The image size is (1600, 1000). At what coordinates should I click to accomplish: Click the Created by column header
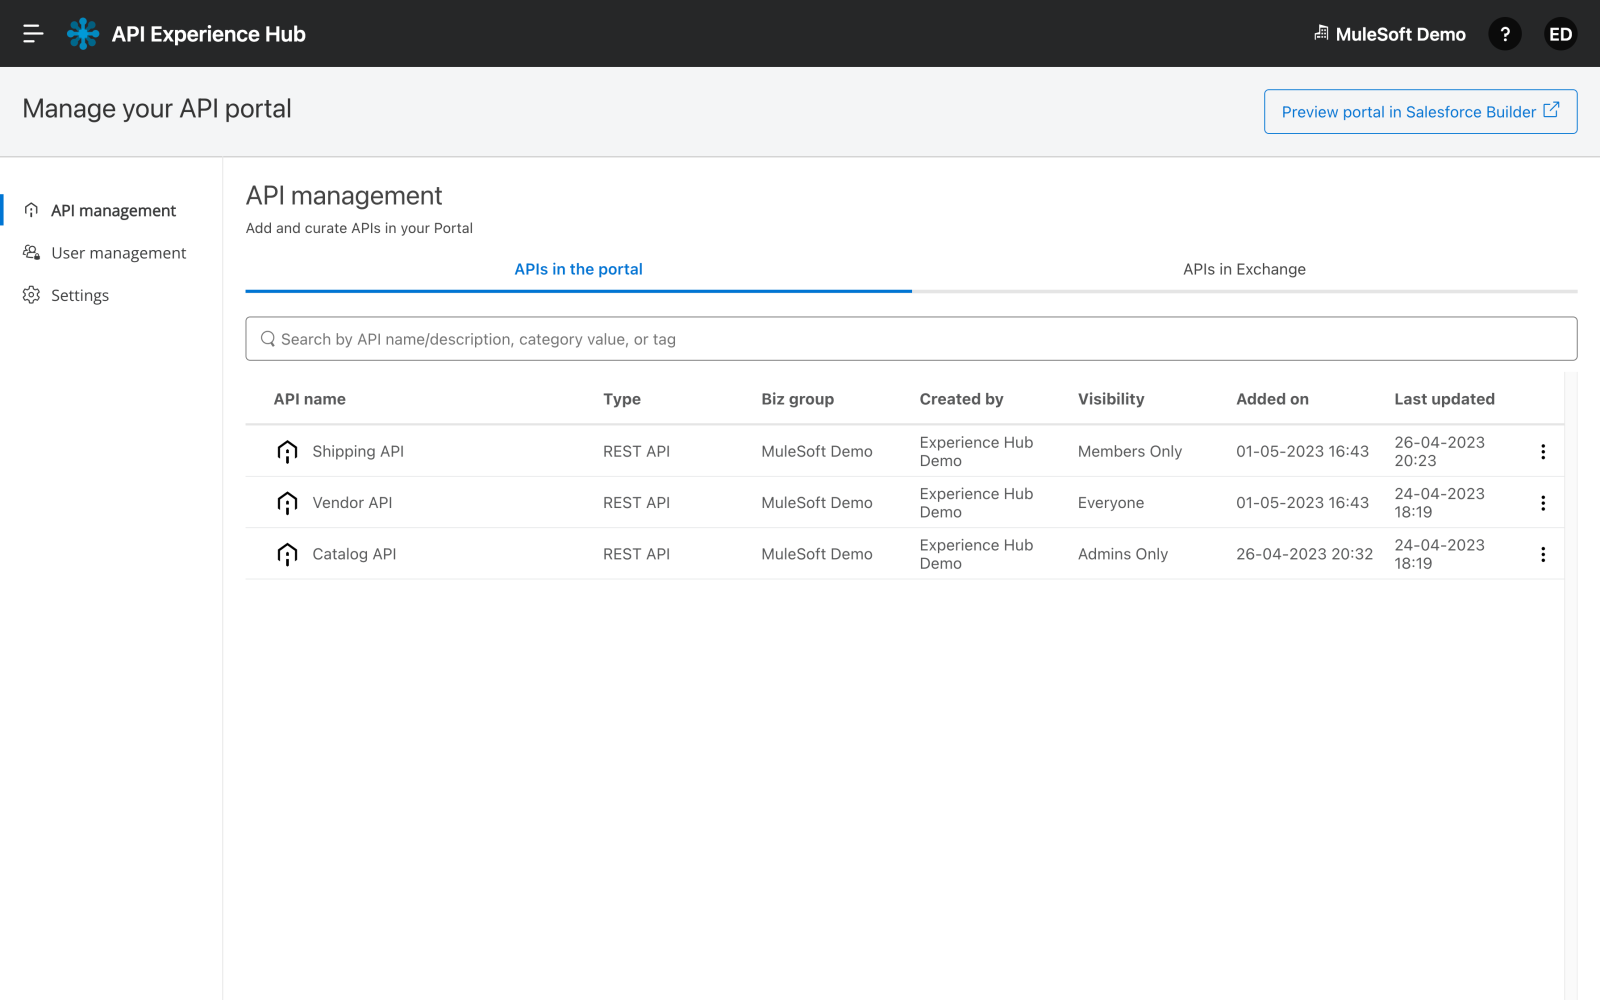(961, 399)
